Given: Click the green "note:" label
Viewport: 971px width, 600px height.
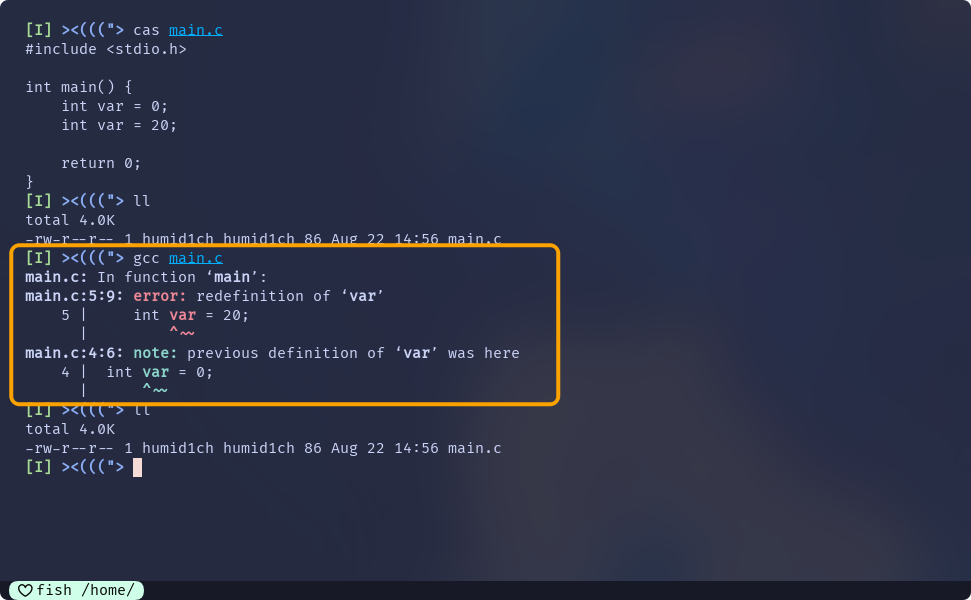Looking at the screenshot, I should 155,353.
